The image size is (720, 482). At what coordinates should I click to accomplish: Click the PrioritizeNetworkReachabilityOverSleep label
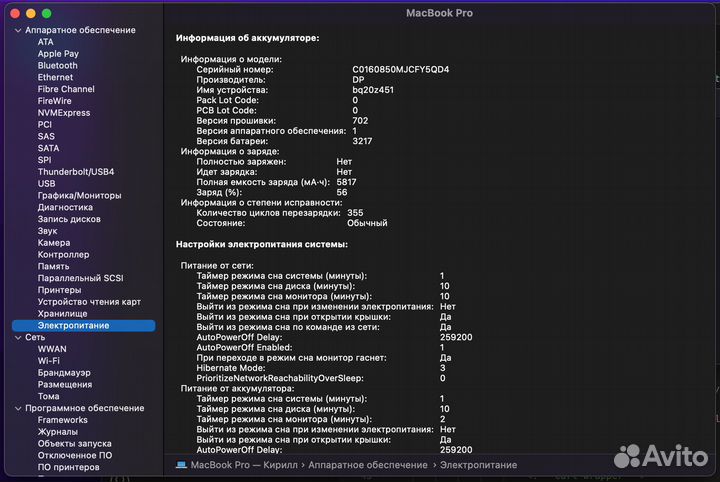coord(280,378)
